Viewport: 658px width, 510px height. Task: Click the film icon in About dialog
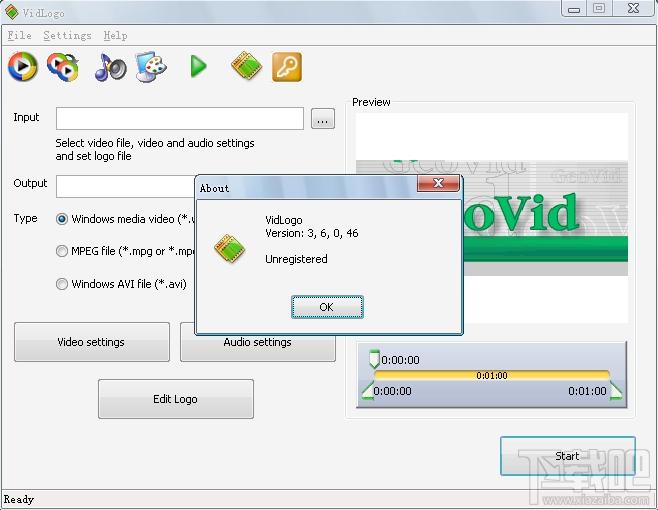(x=229, y=248)
